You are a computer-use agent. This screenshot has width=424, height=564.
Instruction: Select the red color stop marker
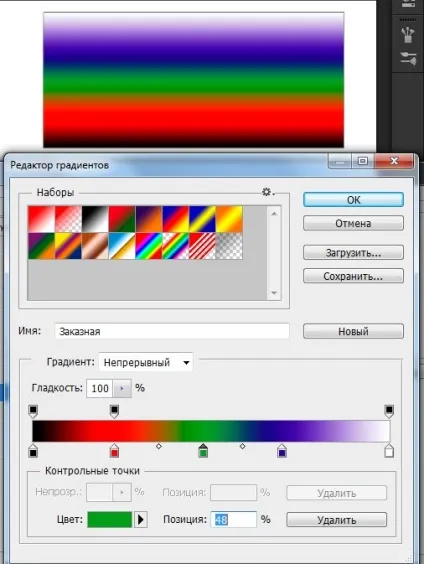[114, 450]
